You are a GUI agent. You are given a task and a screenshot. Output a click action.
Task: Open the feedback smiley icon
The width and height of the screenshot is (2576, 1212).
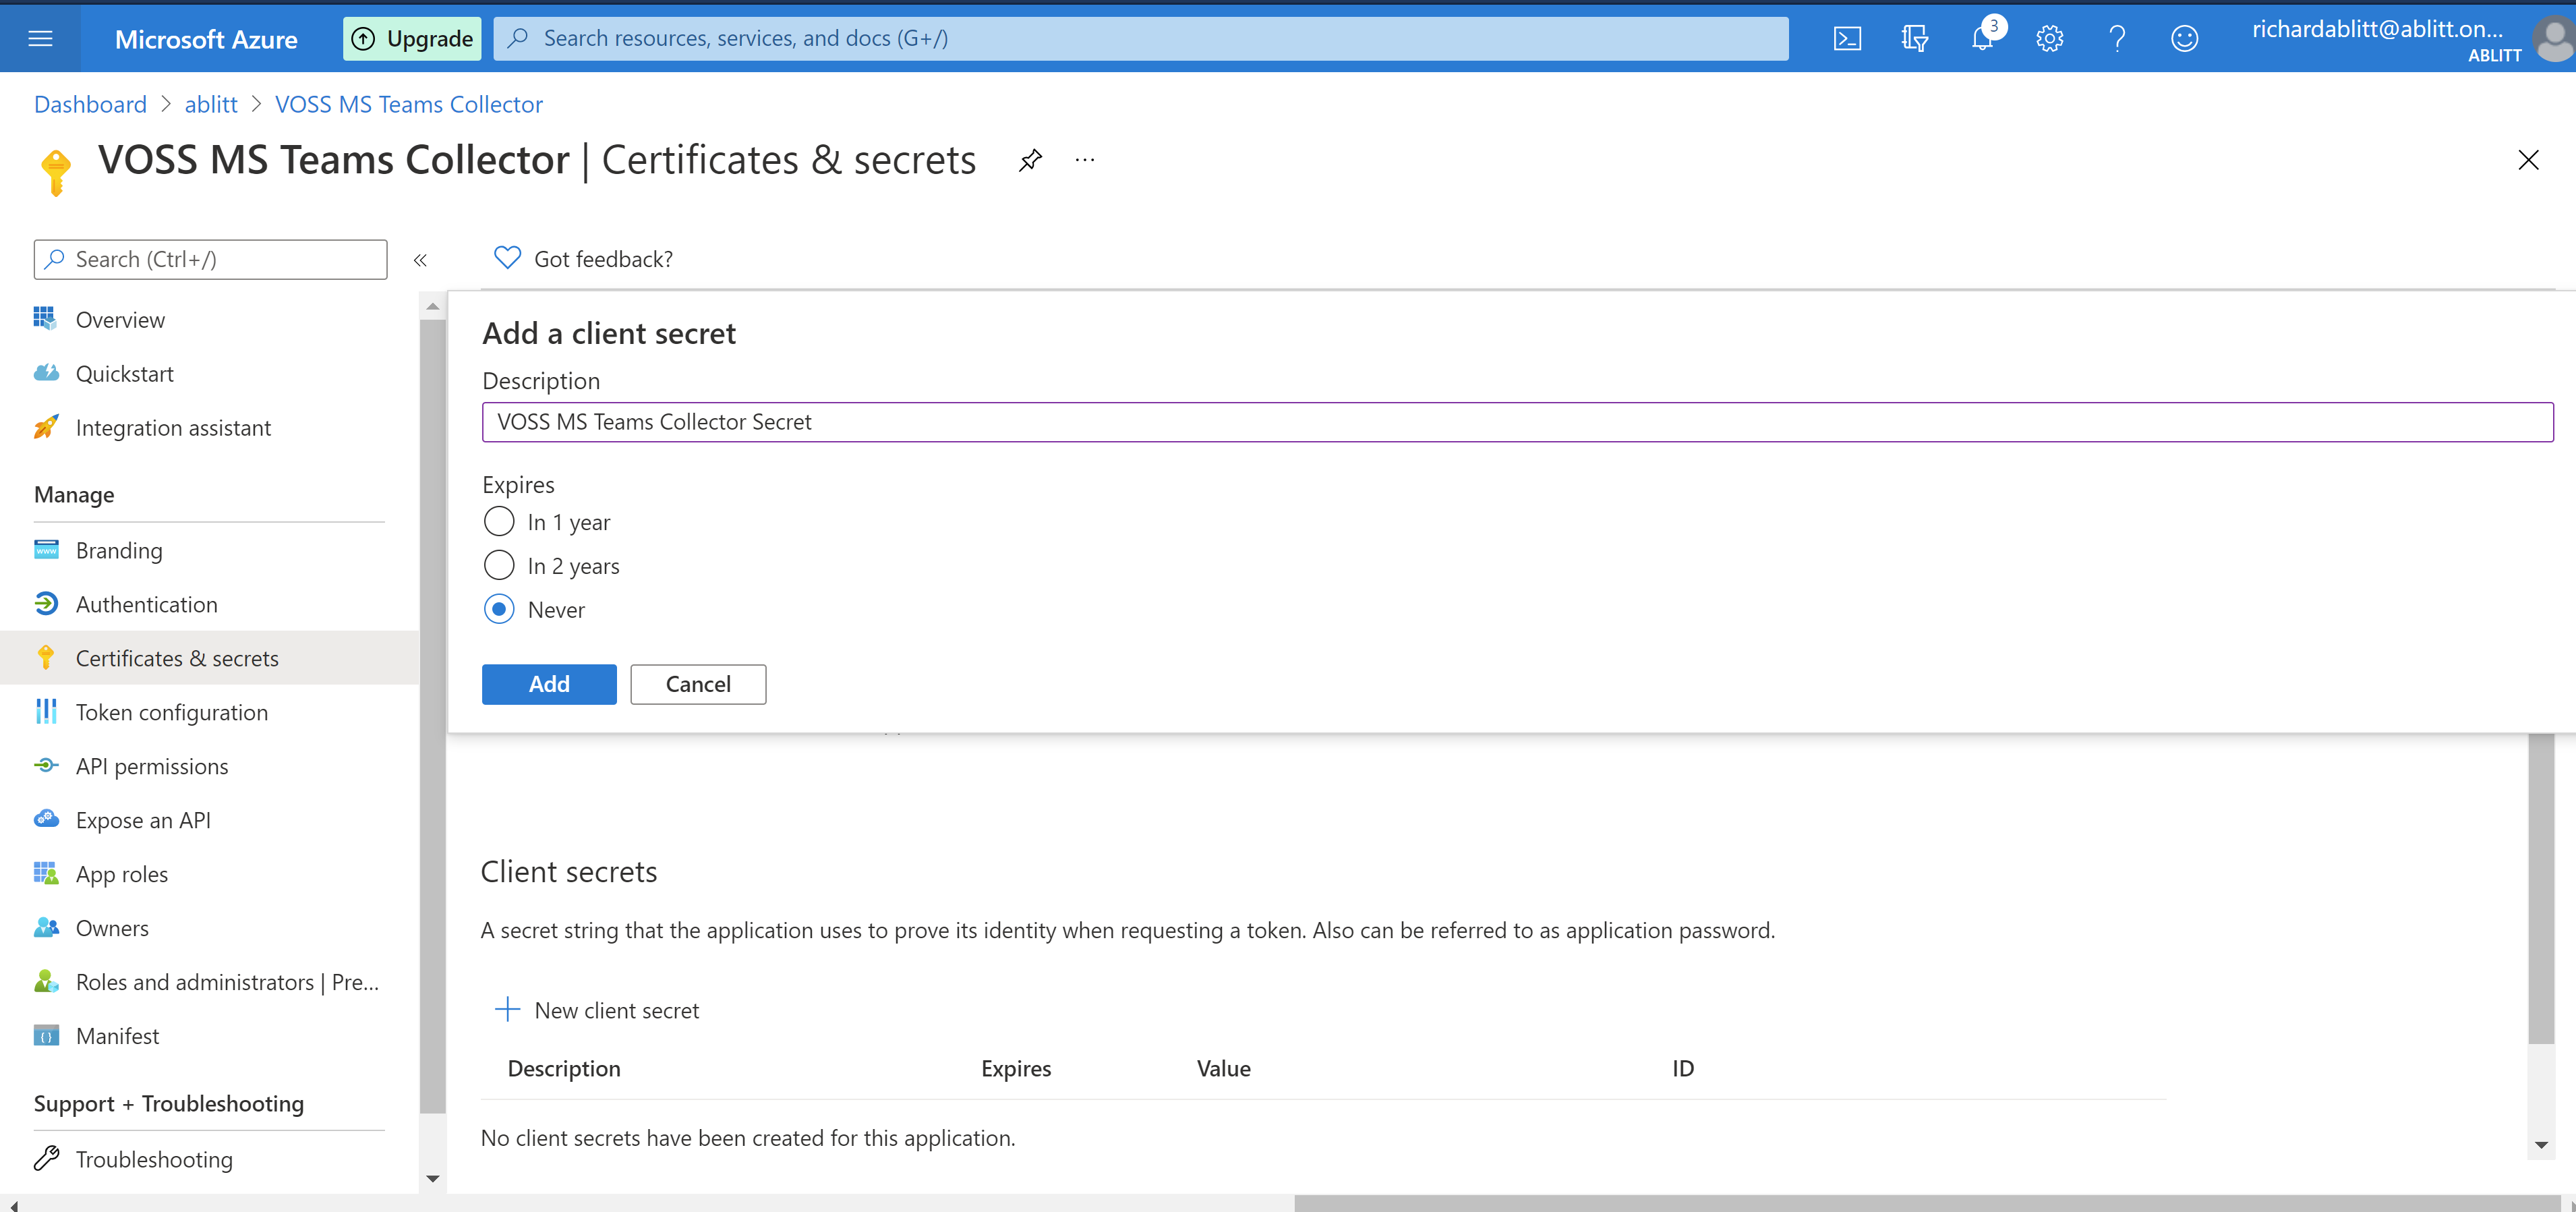pyautogui.click(x=2184, y=38)
